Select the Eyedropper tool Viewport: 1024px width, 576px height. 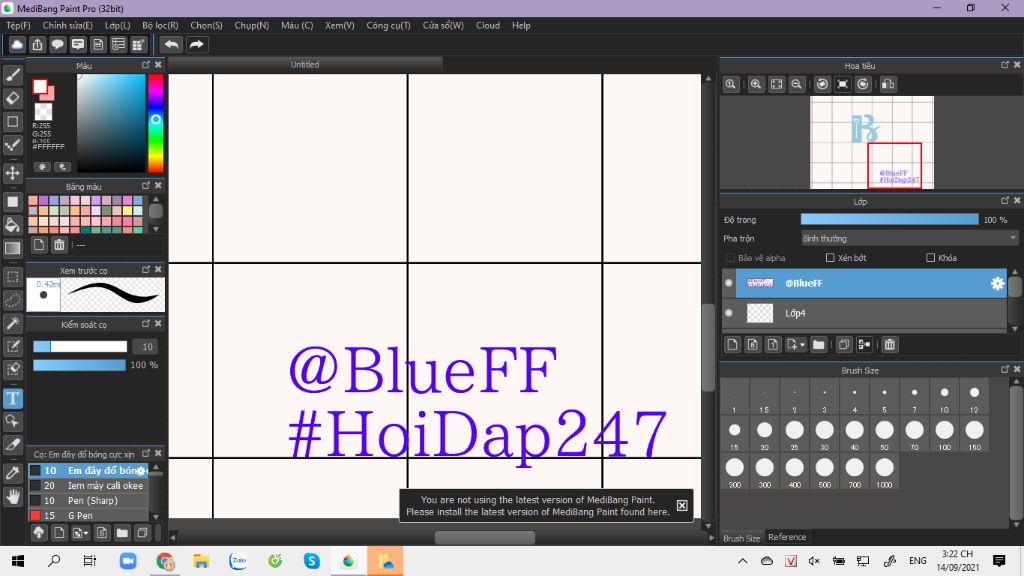tap(12, 473)
